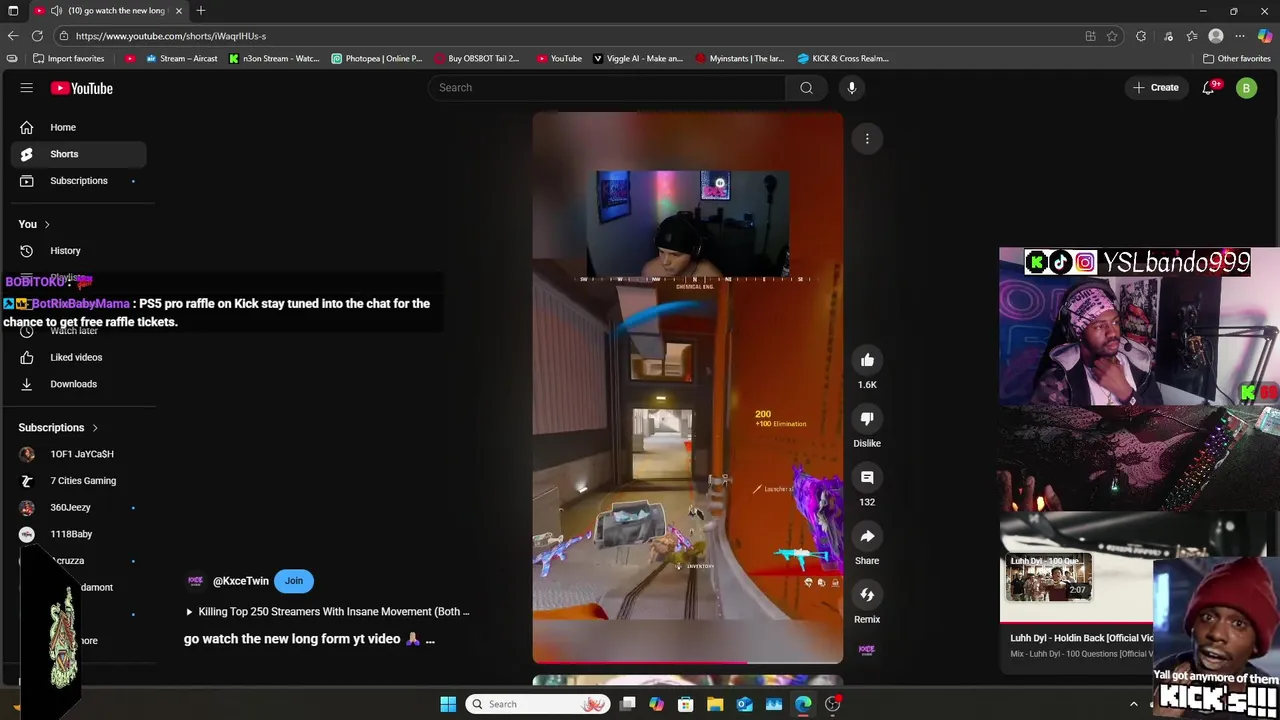Screen dimensions: 1280x720
Task: Share this Short
Action: [867, 537]
